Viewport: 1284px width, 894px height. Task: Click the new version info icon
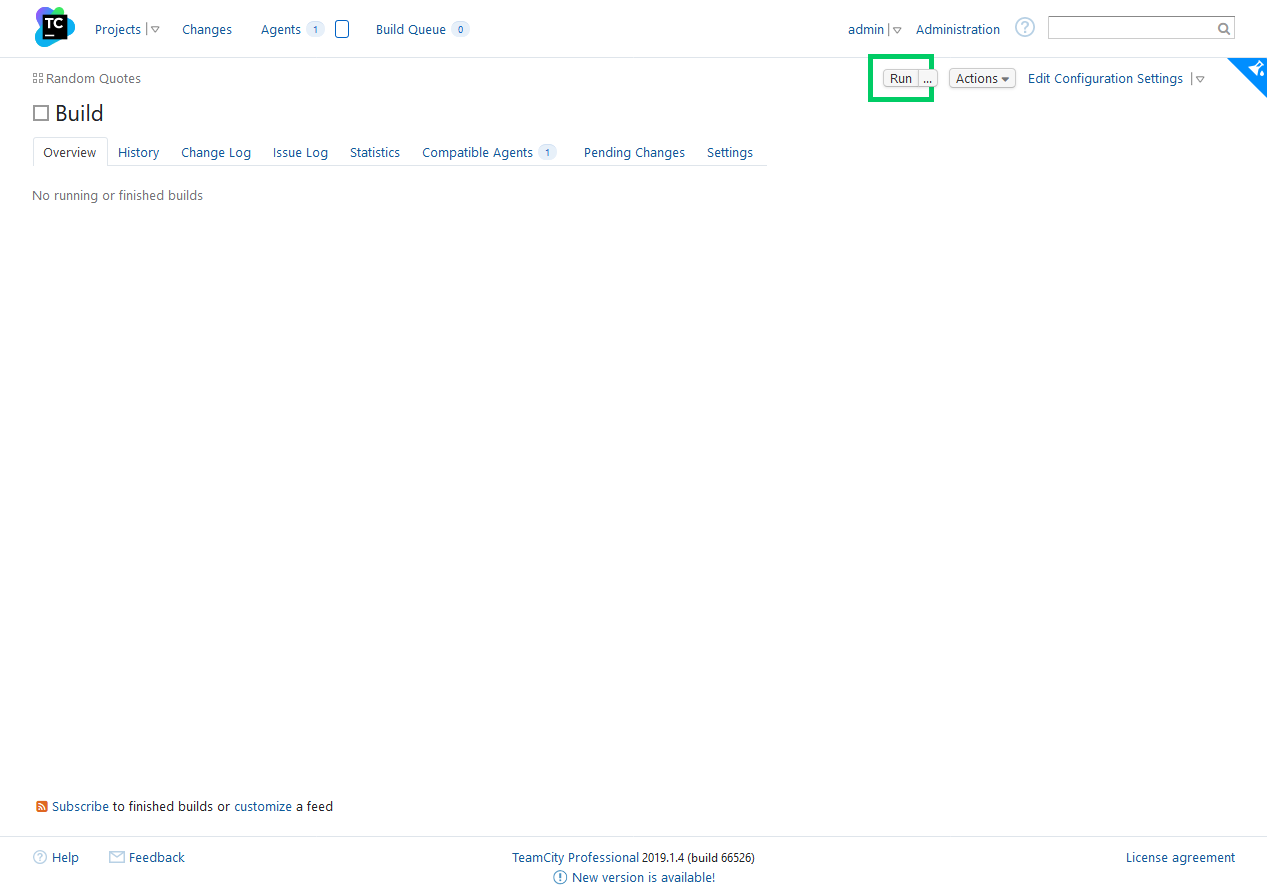[560, 877]
